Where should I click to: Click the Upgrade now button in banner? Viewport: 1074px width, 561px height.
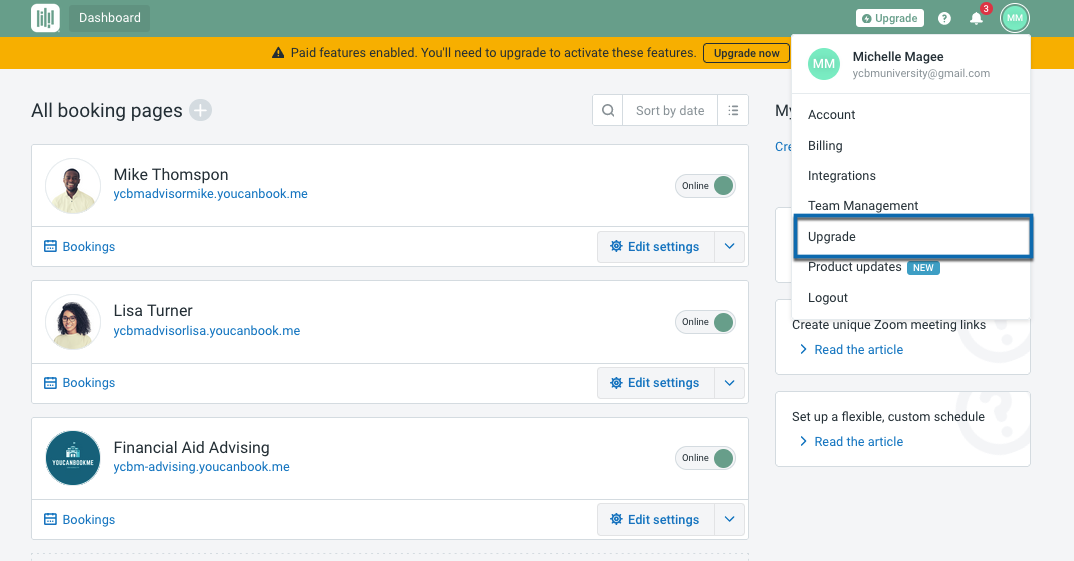tap(746, 53)
